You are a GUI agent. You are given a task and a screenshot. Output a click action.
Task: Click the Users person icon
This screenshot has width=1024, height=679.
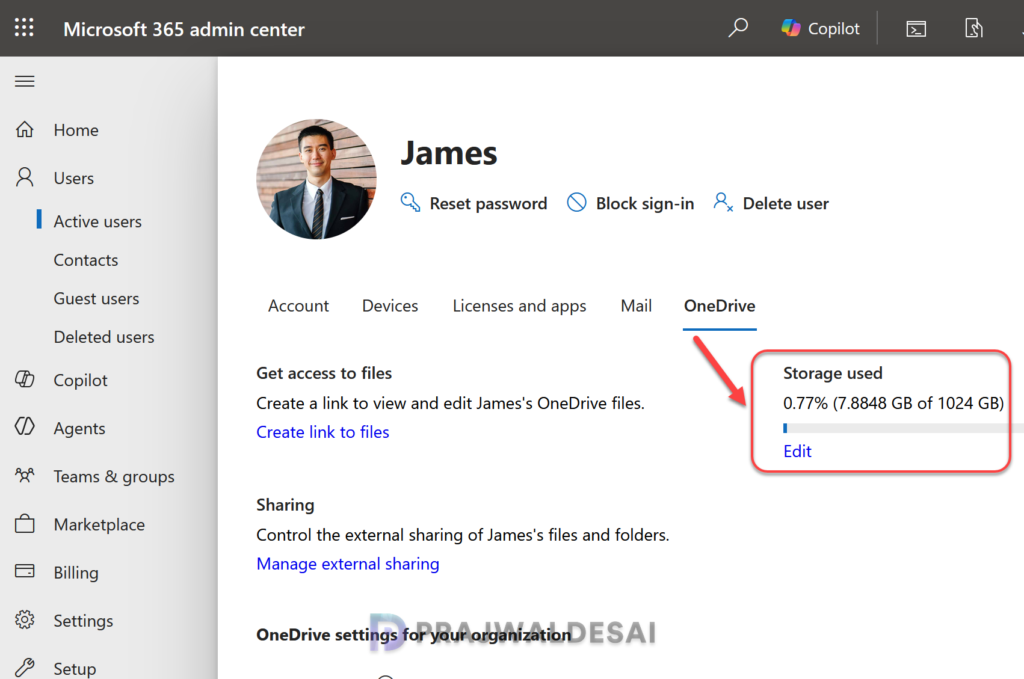click(x=25, y=178)
